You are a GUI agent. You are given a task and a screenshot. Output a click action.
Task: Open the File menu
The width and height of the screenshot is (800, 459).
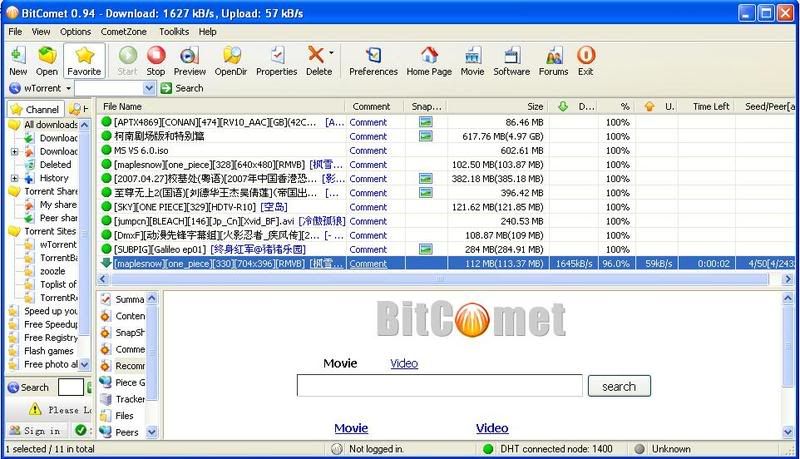click(15, 32)
